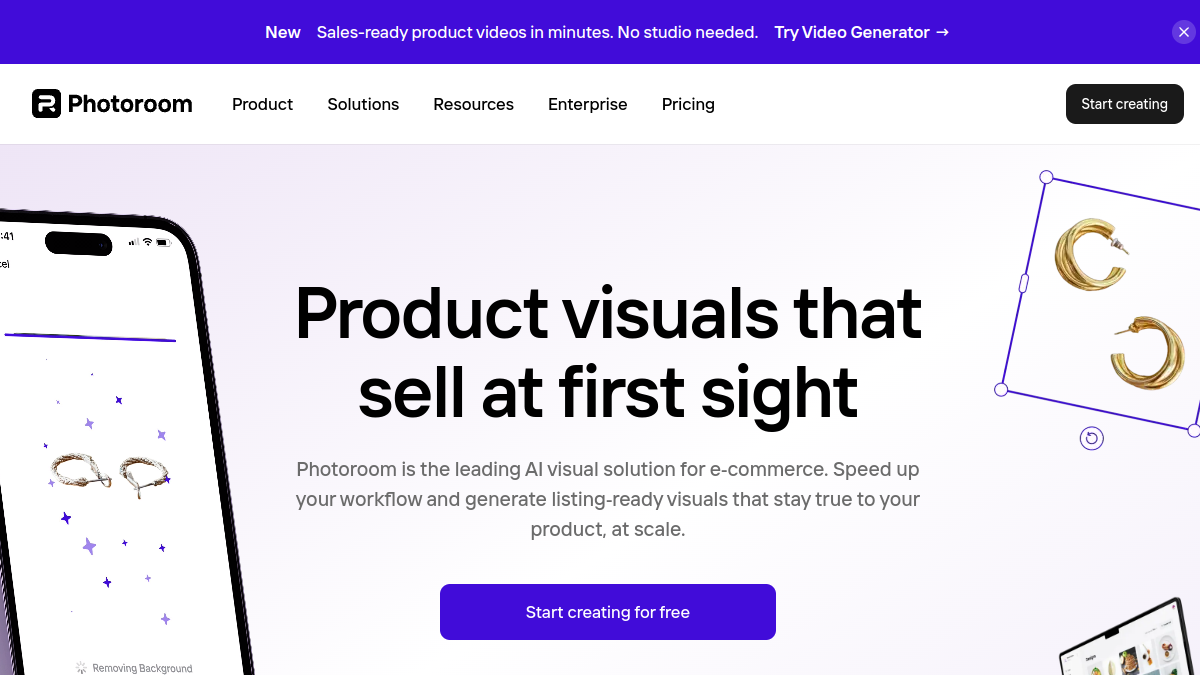Click the black Start creating button
The width and height of the screenshot is (1200, 675).
(1125, 104)
